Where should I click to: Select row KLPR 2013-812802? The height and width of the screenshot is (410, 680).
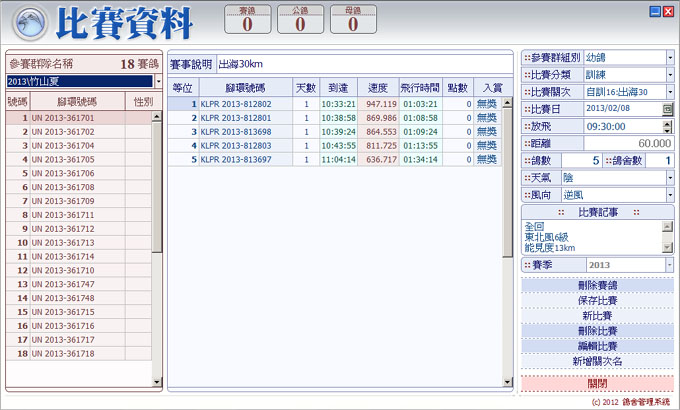[334, 104]
